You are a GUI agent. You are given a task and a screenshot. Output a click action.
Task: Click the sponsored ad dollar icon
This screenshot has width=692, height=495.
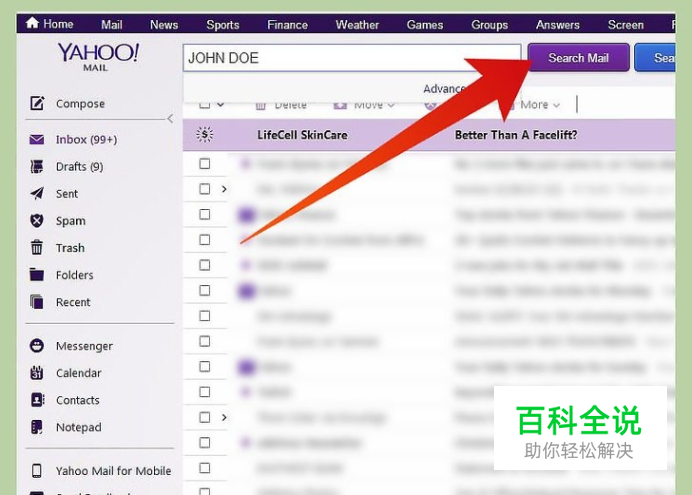tap(204, 135)
